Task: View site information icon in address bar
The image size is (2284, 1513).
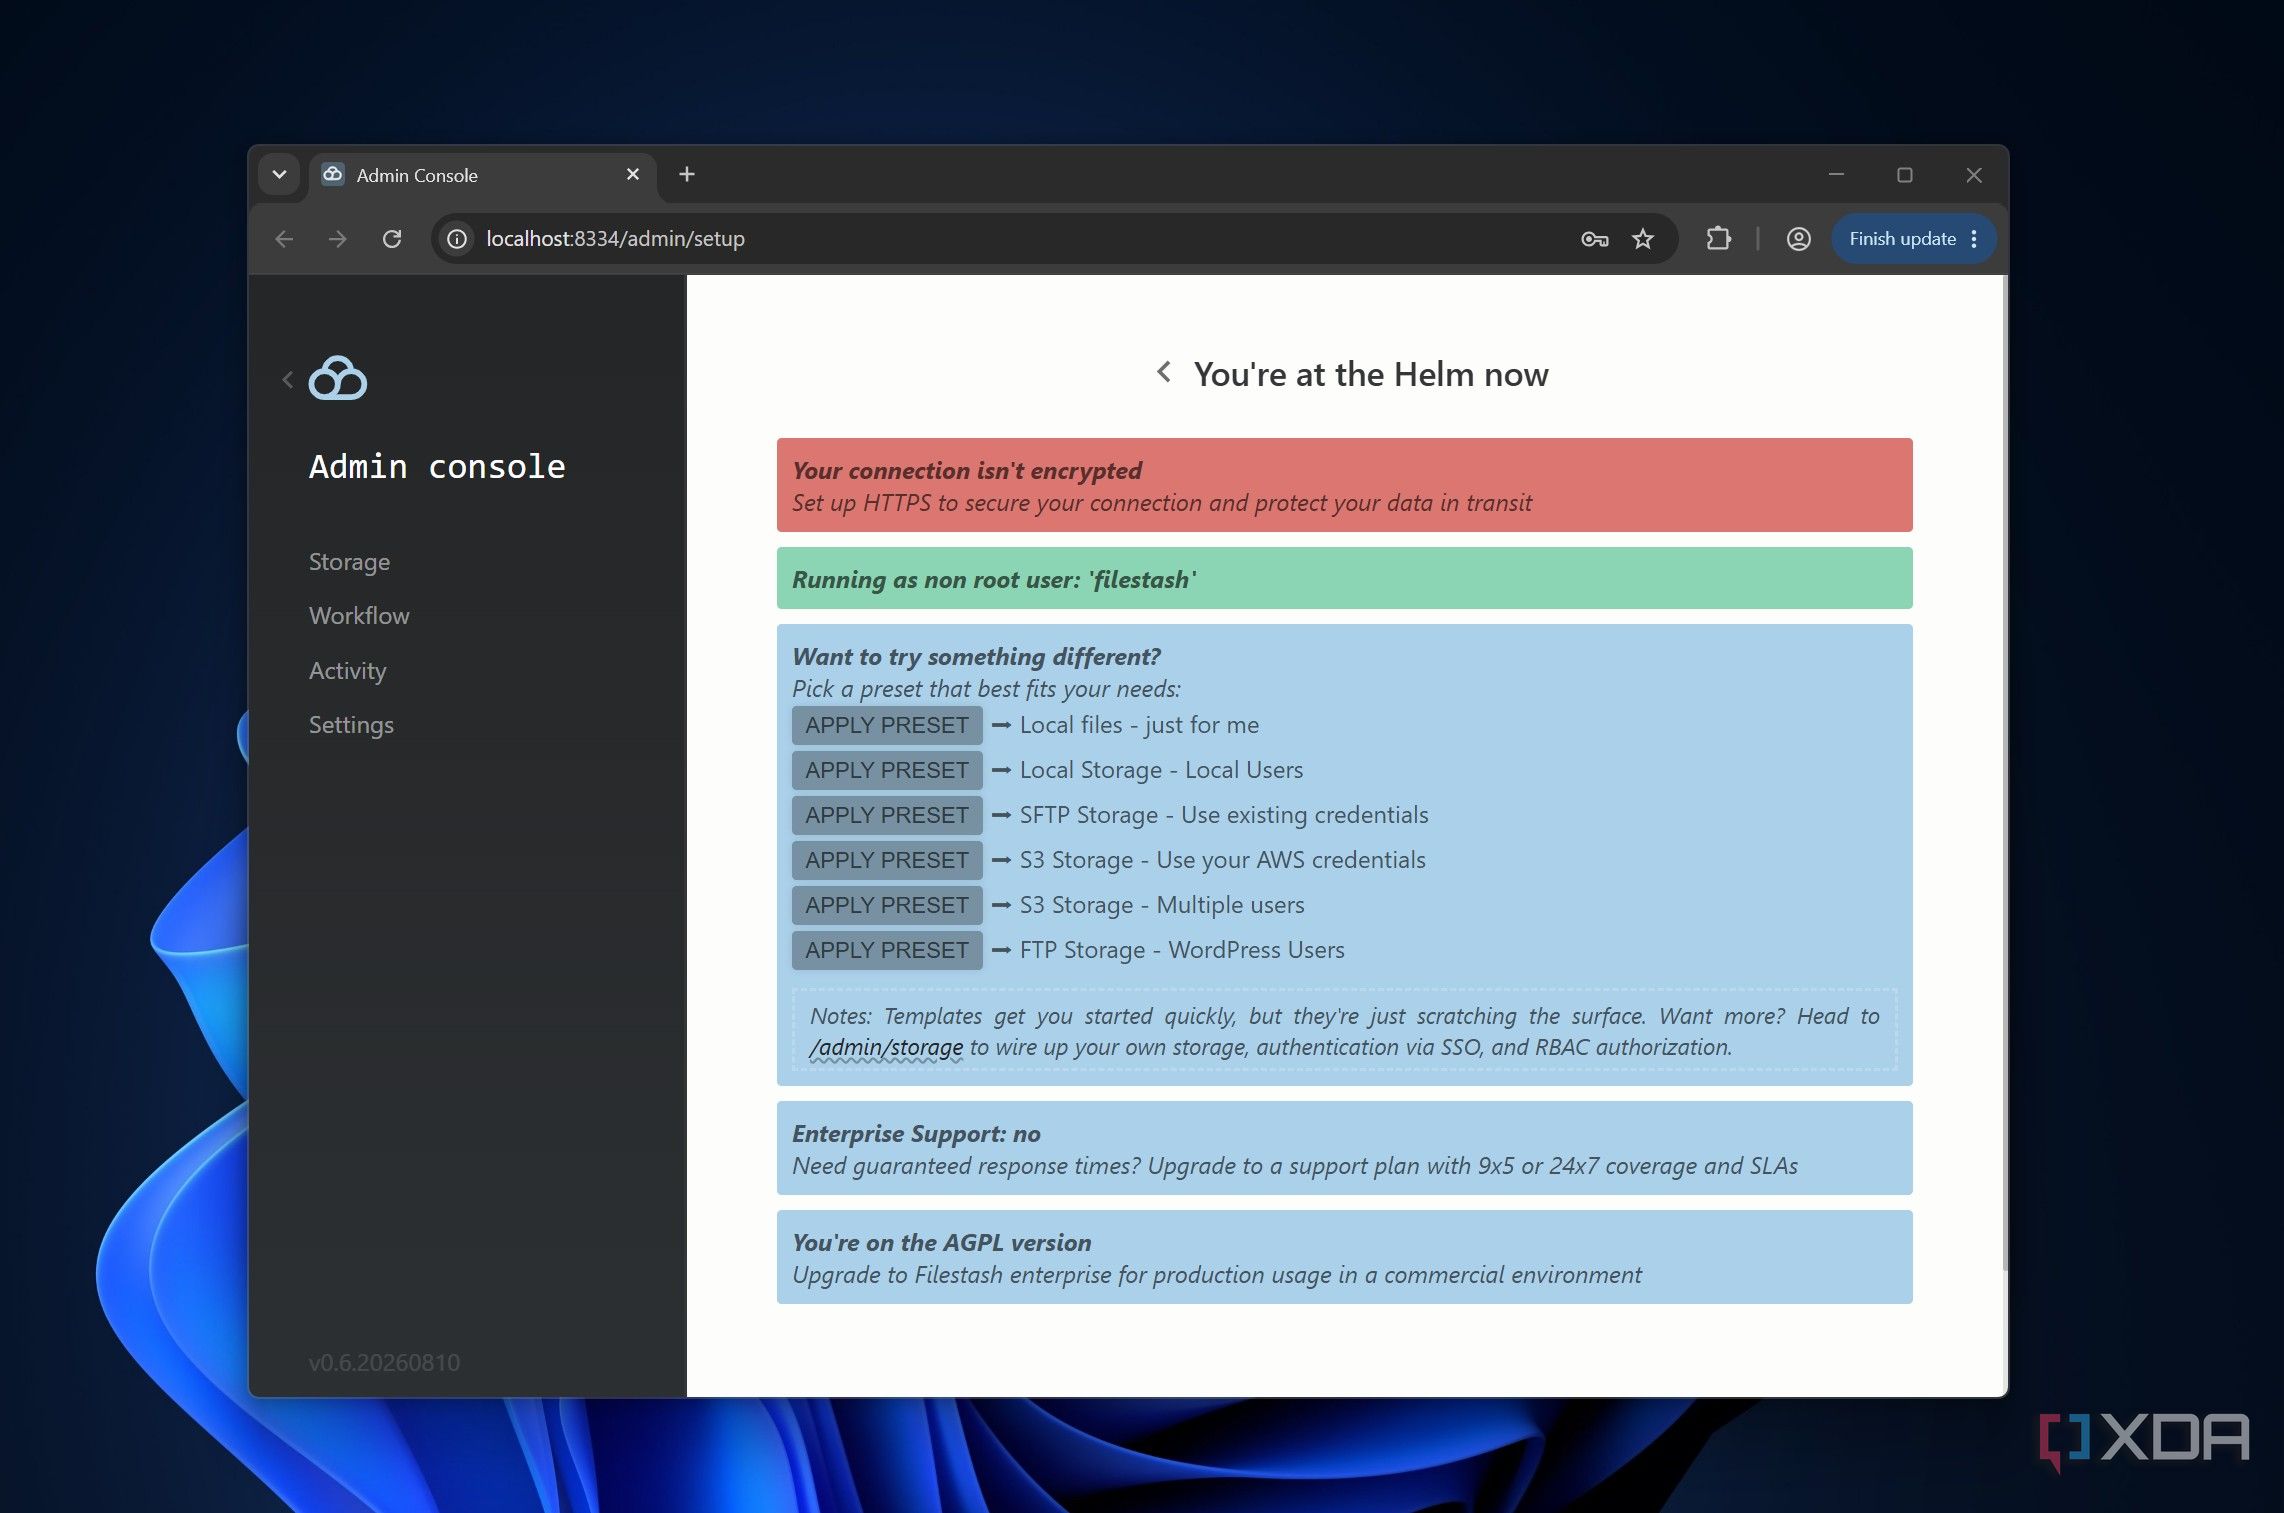Action: [x=457, y=239]
